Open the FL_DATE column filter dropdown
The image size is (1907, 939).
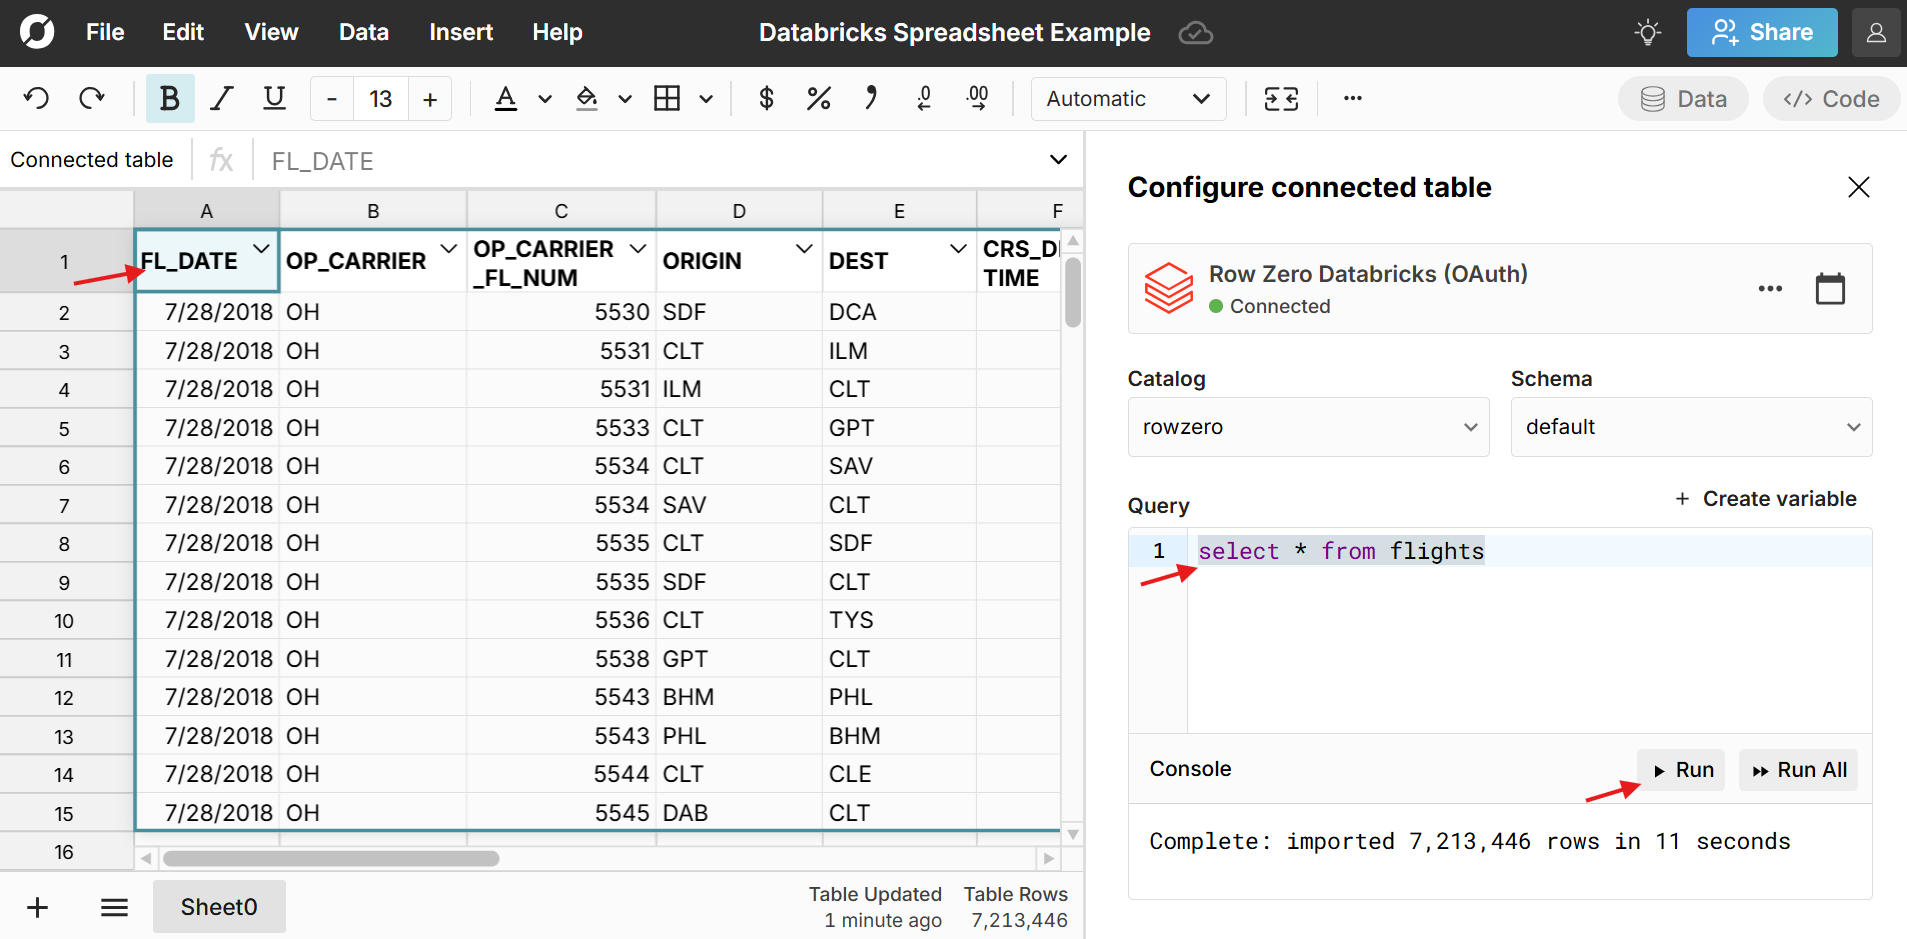point(262,249)
